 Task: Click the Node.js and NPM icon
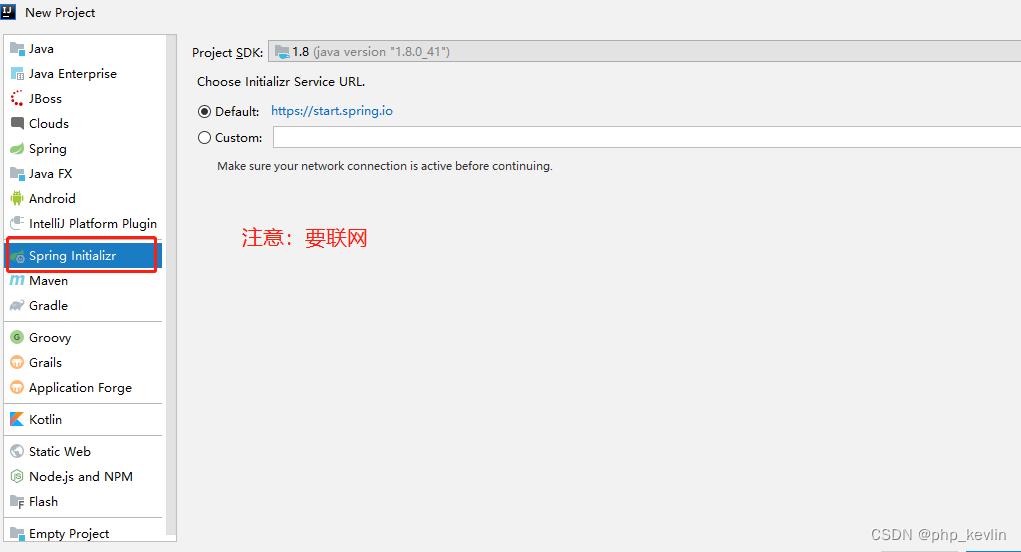pos(17,476)
